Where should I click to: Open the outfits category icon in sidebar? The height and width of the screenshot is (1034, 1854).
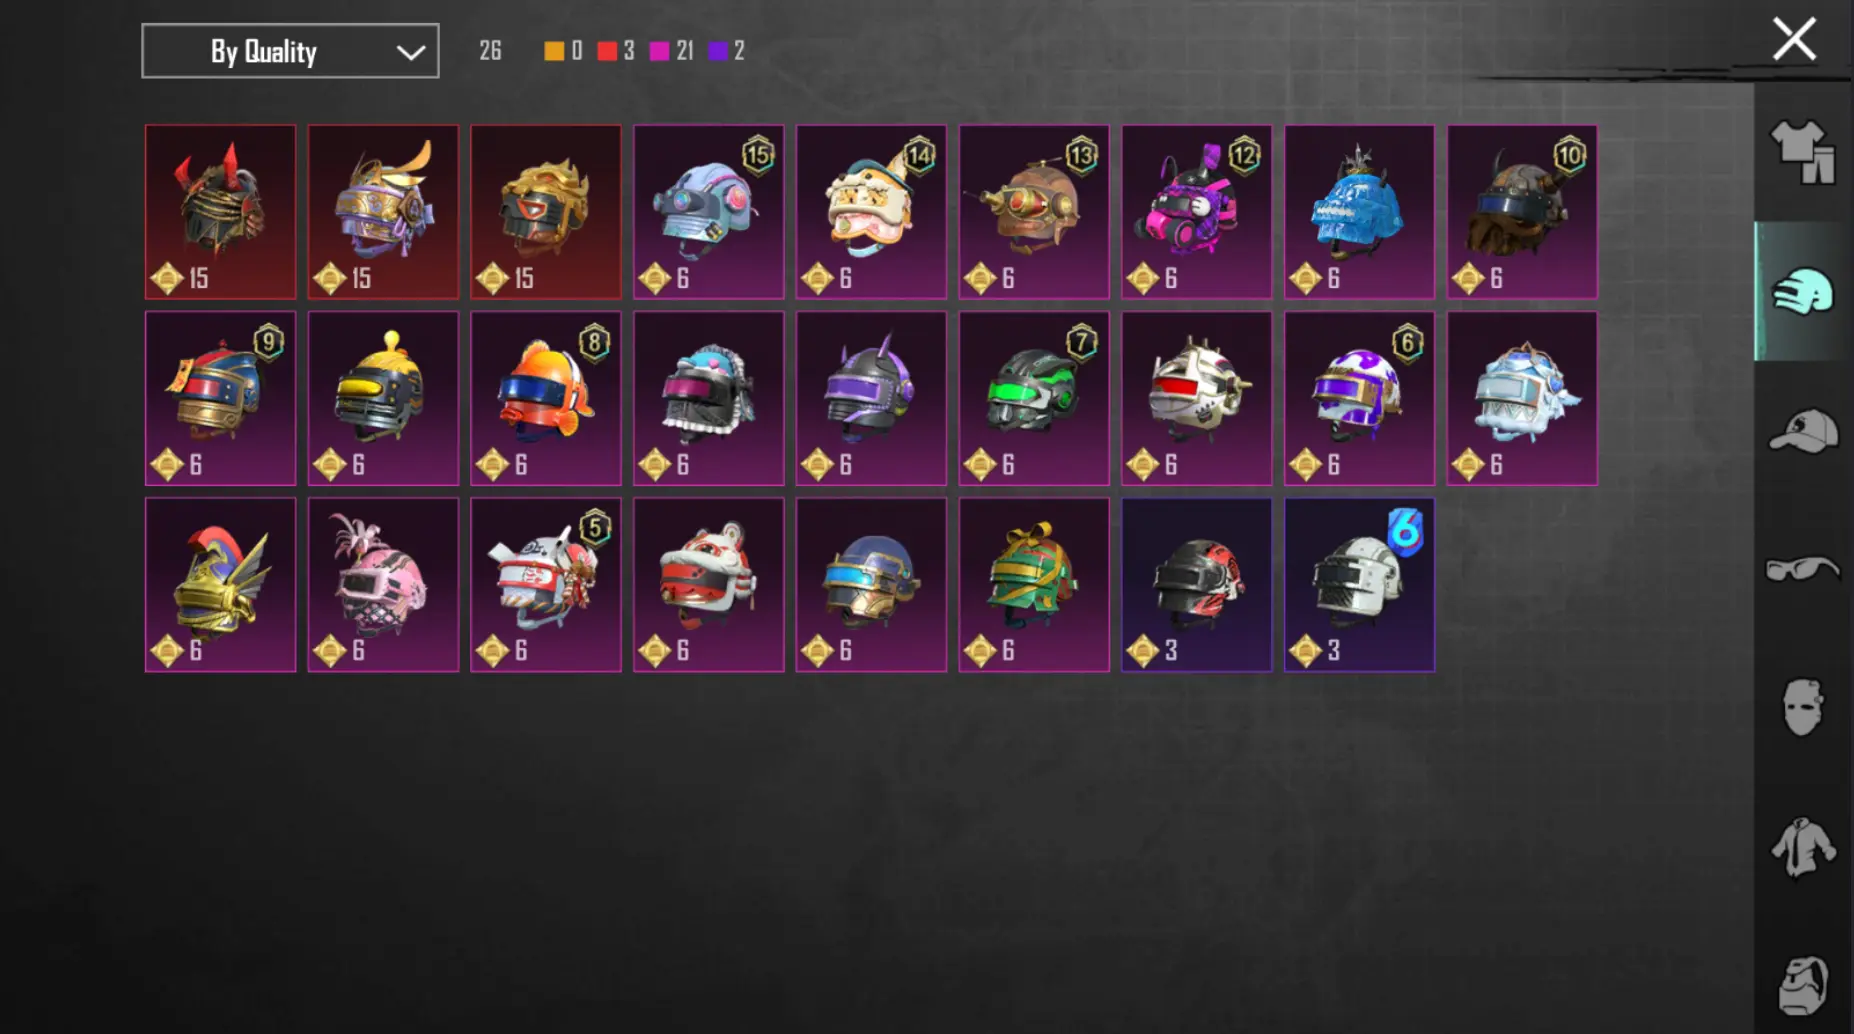point(1803,152)
